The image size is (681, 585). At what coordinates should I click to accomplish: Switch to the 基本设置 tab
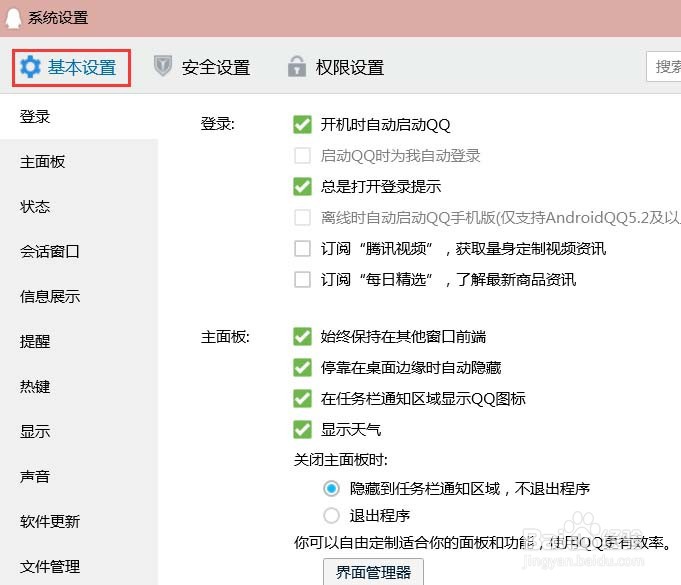click(71, 68)
